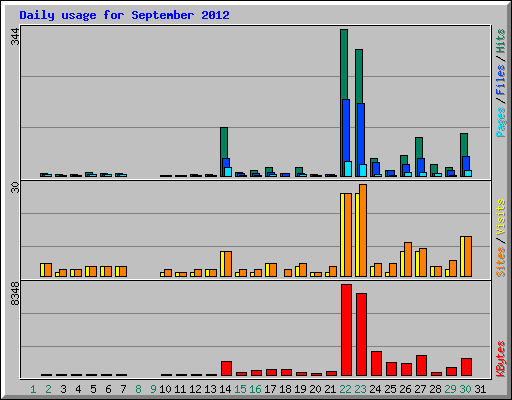Select the red KBytes bar for day 14
The height and width of the screenshot is (400, 512).
(x=226, y=368)
